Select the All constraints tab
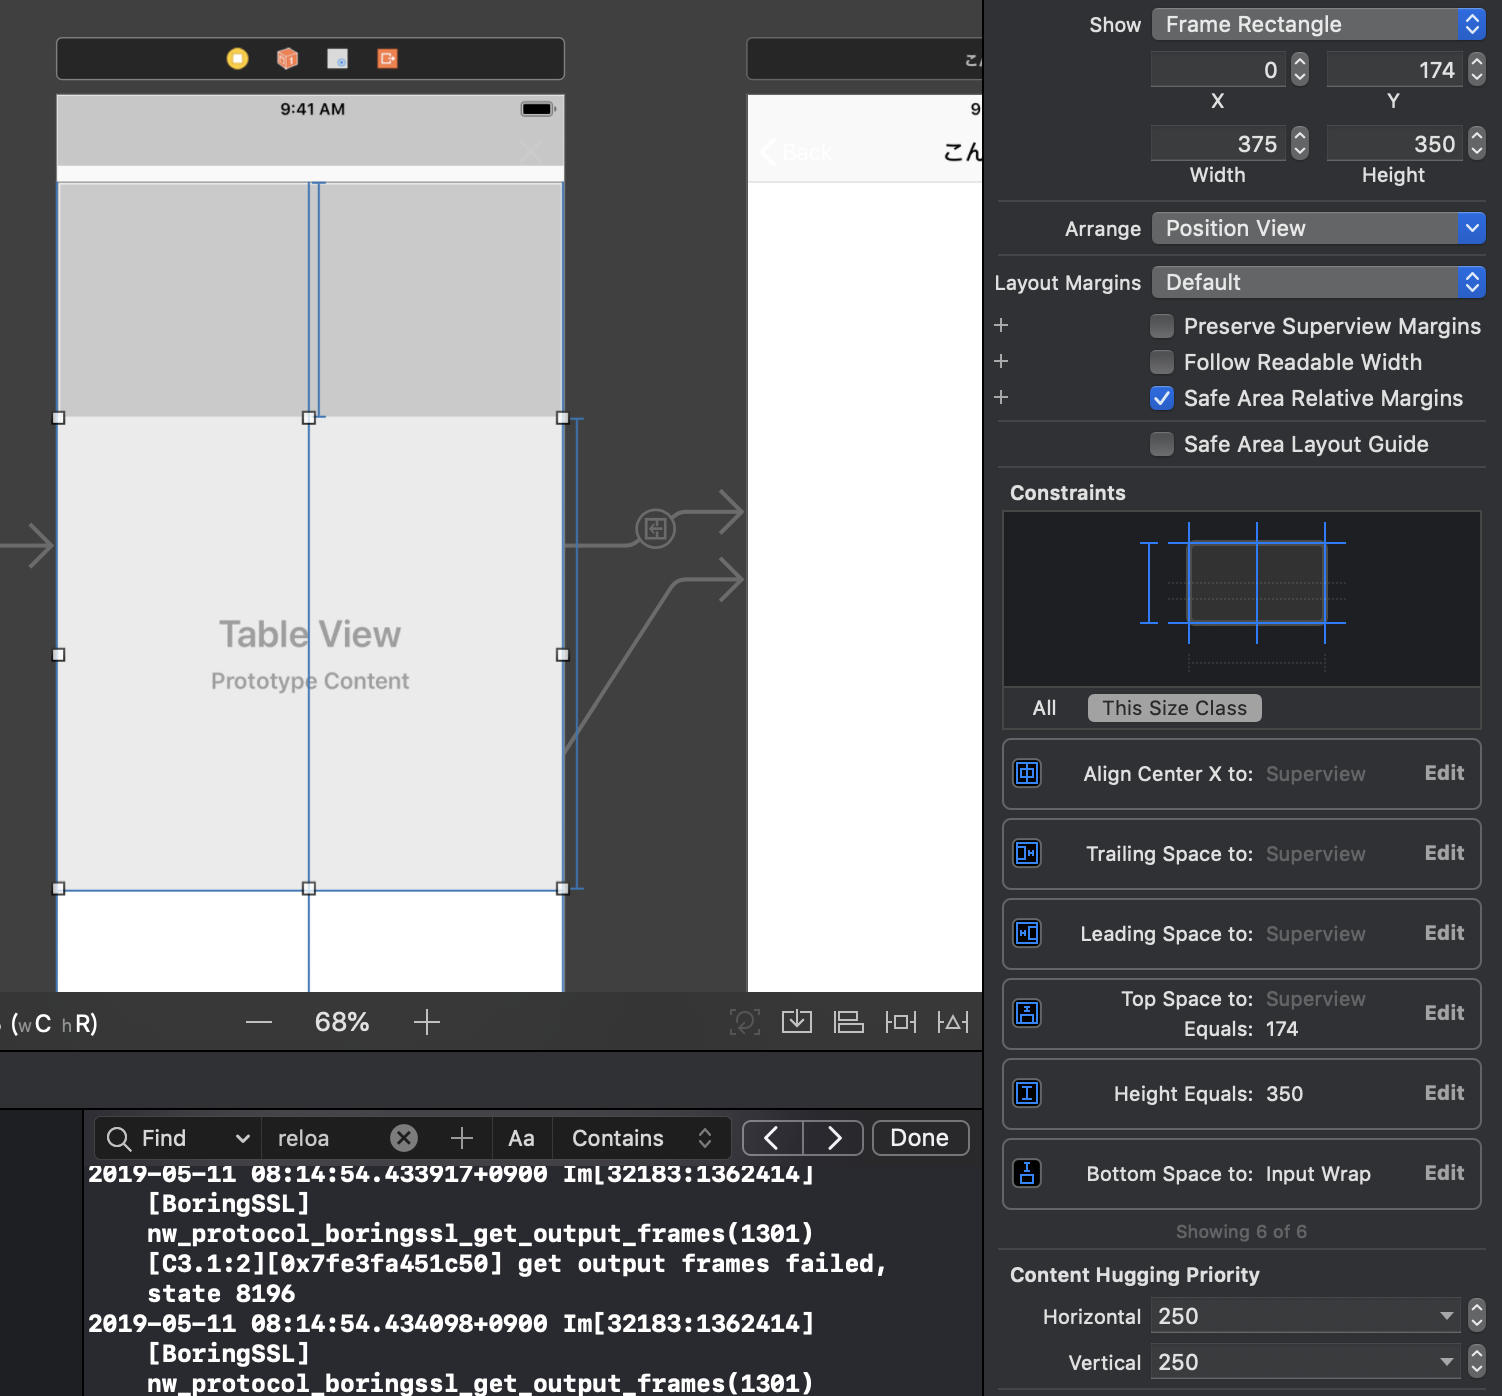This screenshot has height=1396, width=1502. [1043, 707]
